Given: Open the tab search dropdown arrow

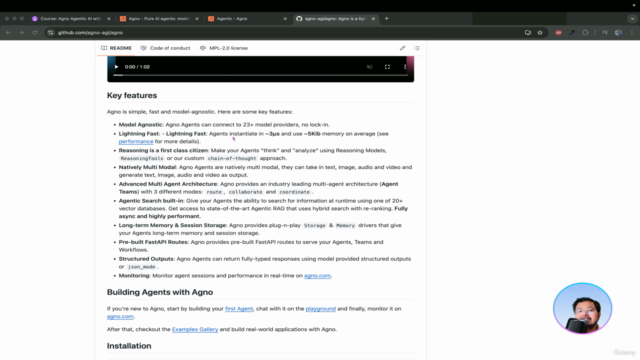Looking at the screenshot, I should (x=632, y=18).
